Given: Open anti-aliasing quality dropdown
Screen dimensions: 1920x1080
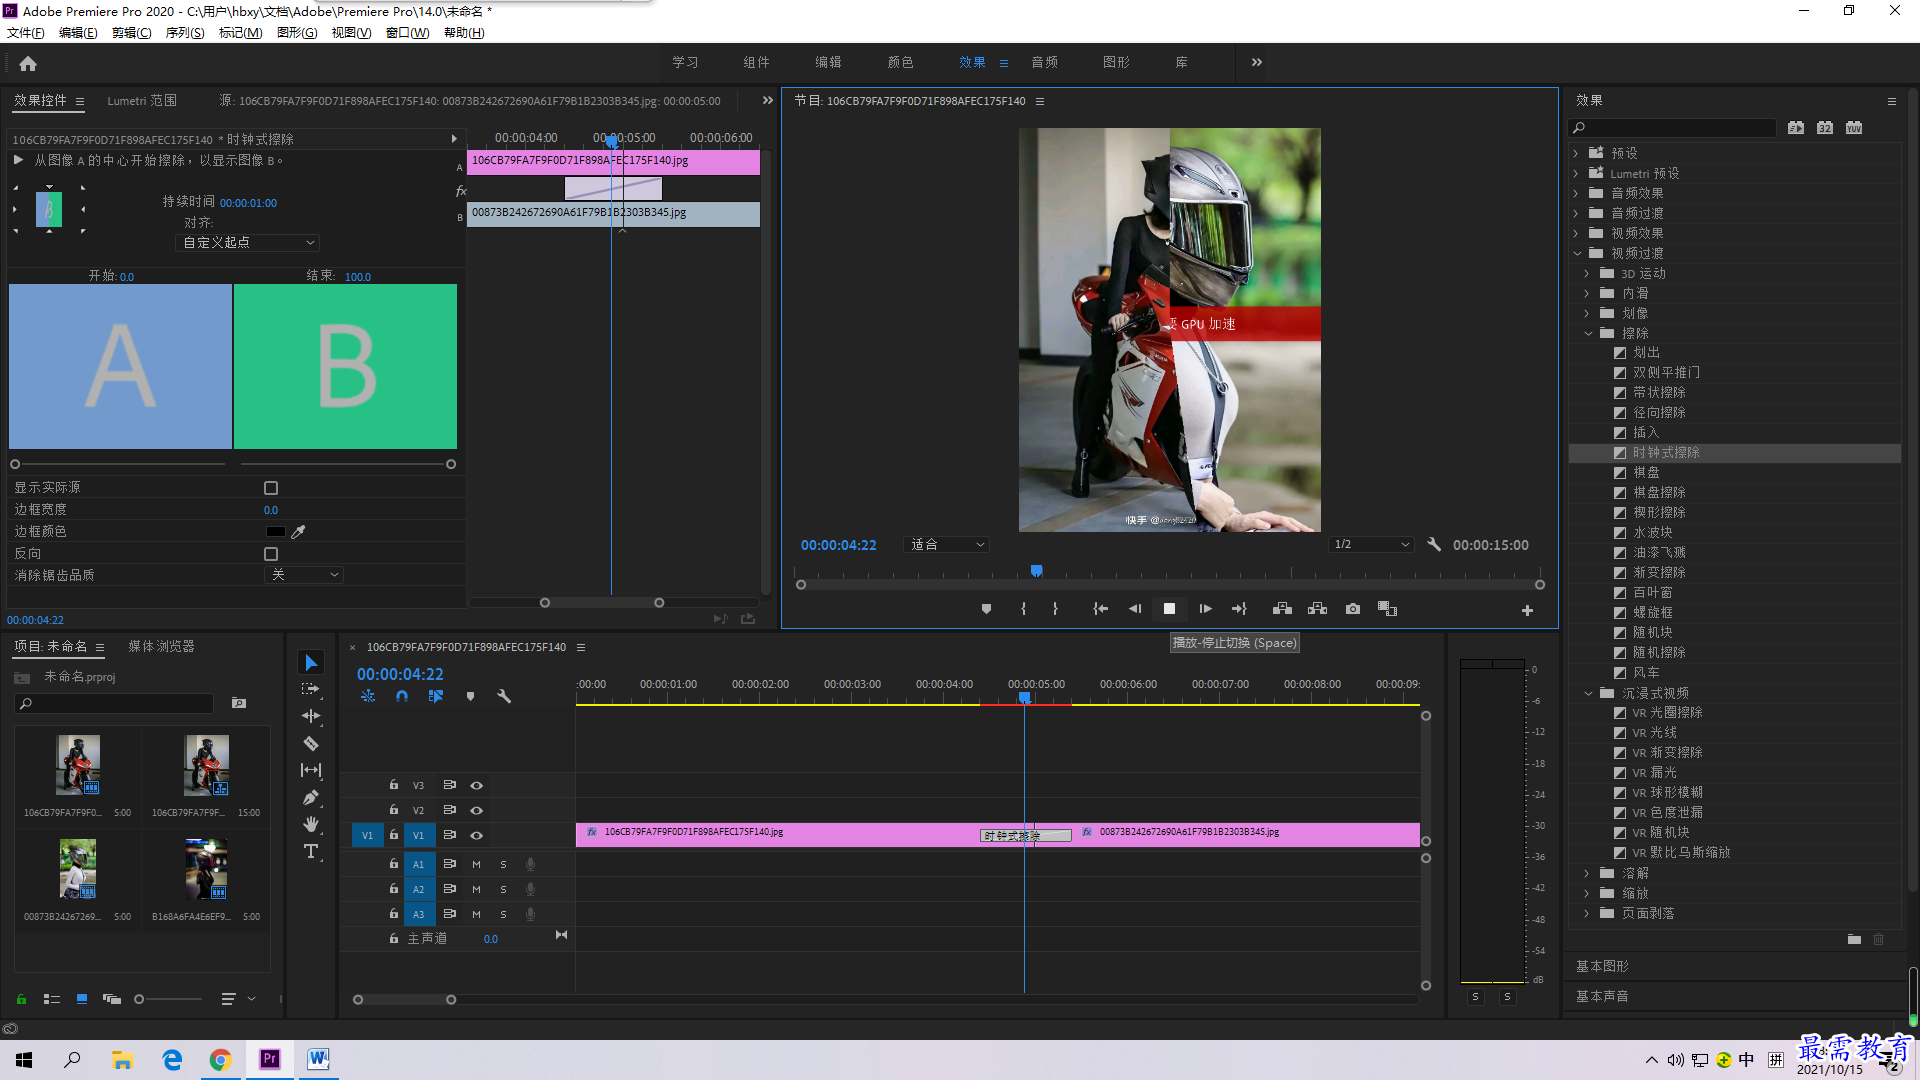Looking at the screenshot, I should (x=305, y=575).
